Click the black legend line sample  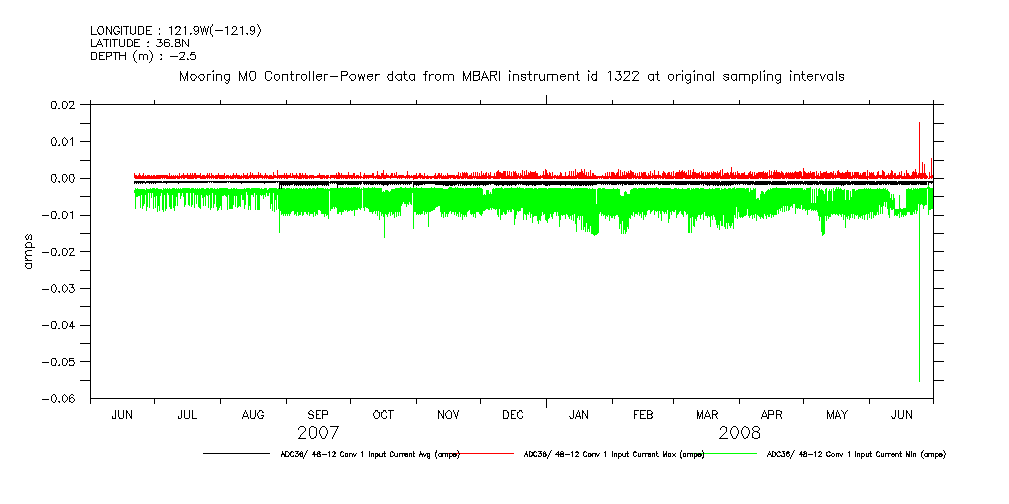pos(235,454)
